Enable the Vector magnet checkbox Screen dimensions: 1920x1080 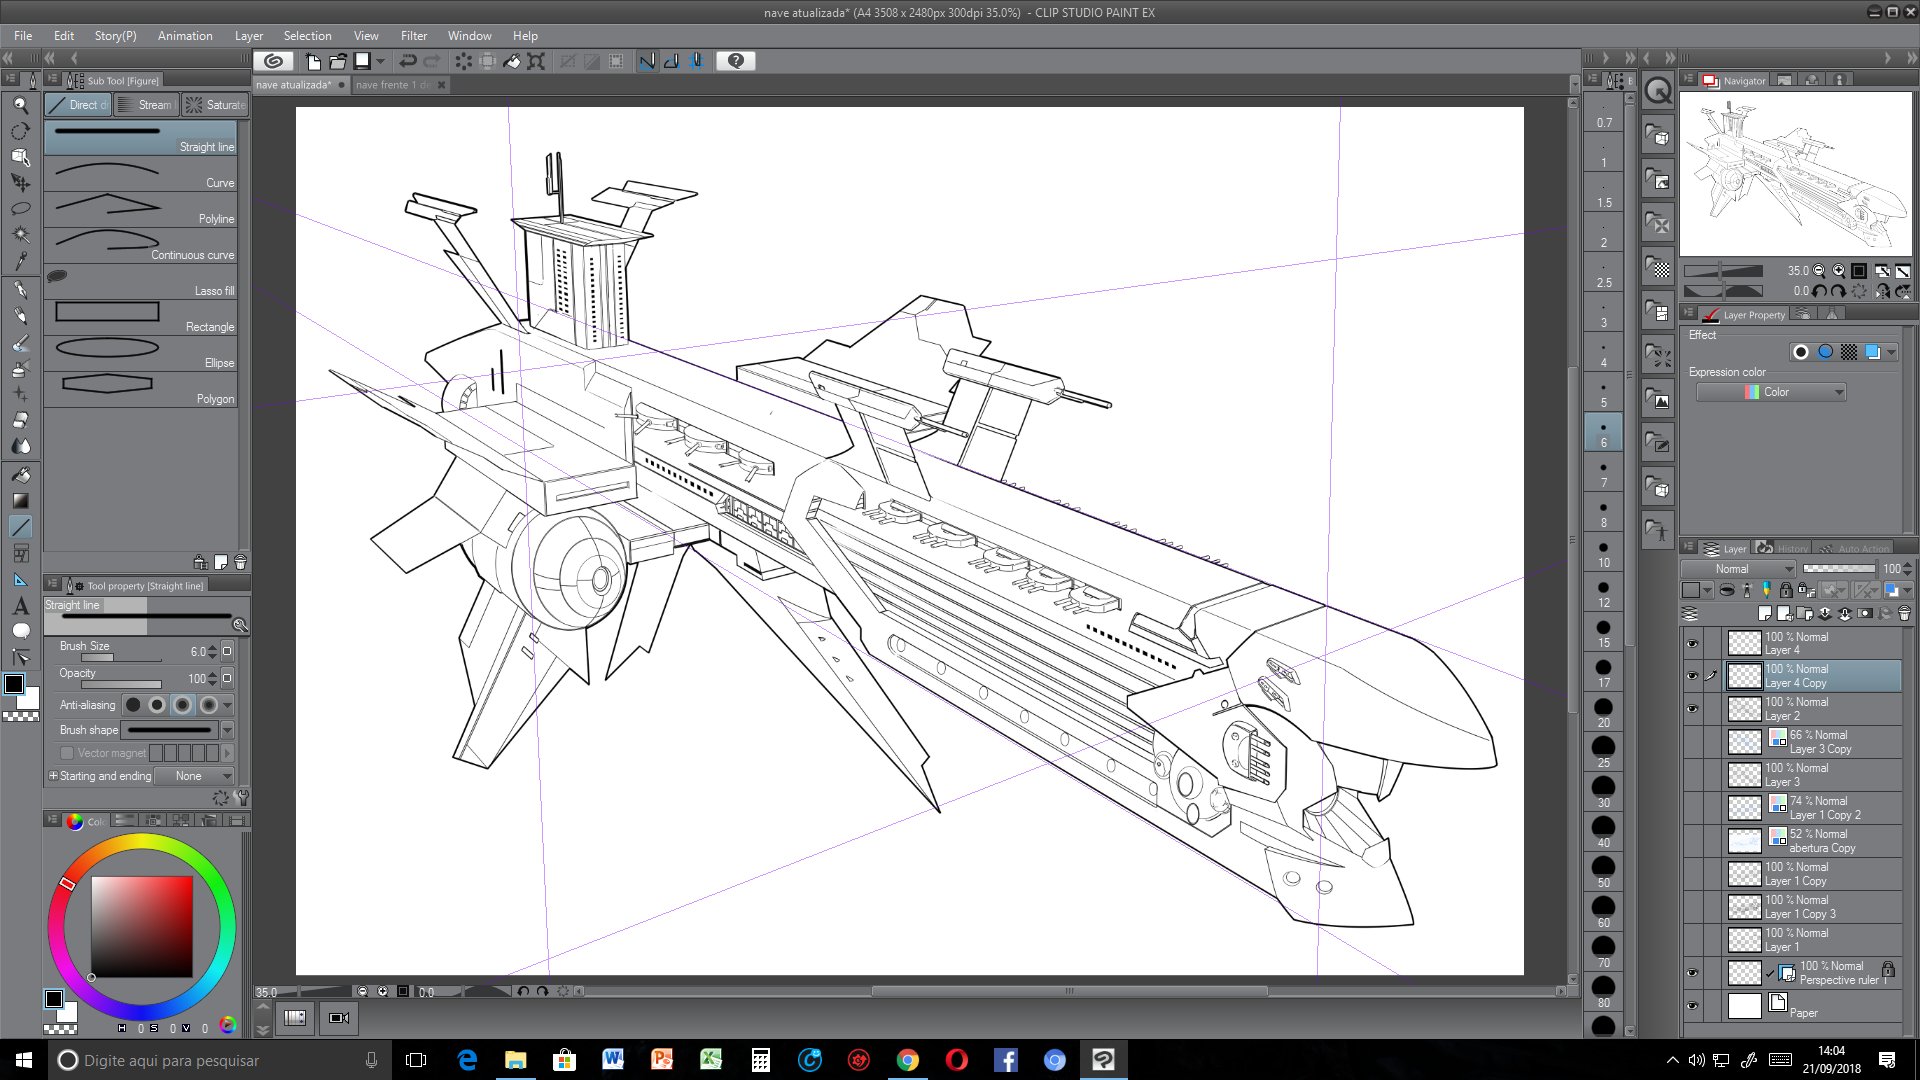point(67,753)
